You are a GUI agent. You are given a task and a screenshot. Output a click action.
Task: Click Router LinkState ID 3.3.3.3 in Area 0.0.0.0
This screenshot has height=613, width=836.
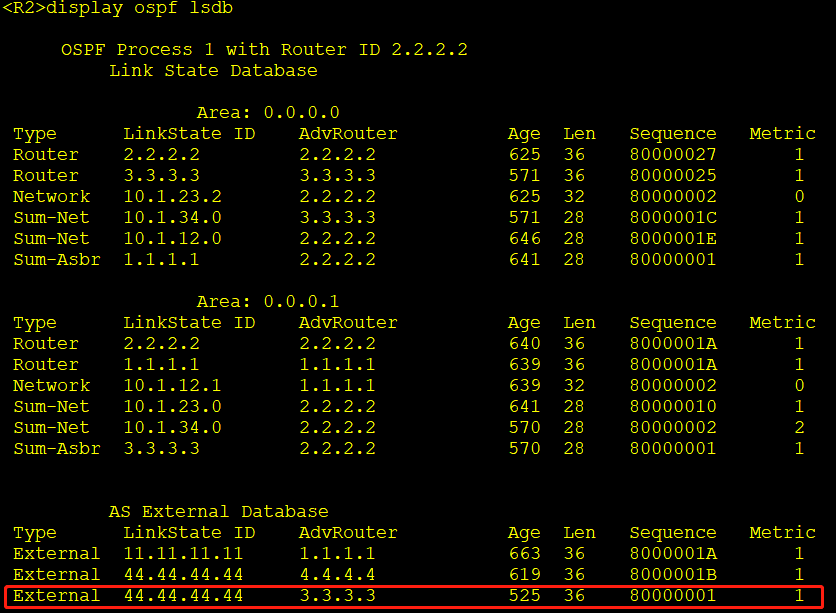pos(162,175)
